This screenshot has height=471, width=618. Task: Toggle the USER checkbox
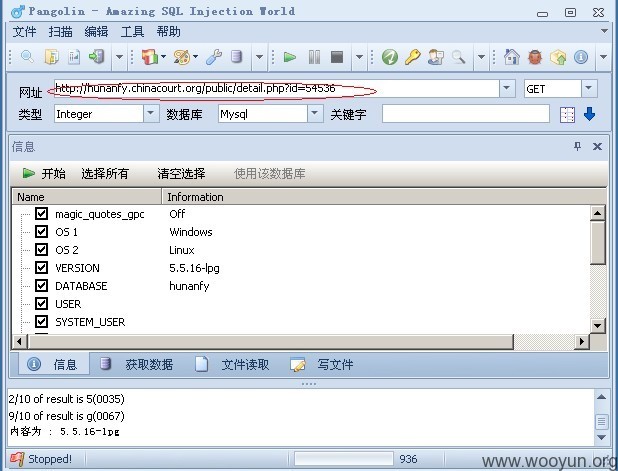point(41,303)
